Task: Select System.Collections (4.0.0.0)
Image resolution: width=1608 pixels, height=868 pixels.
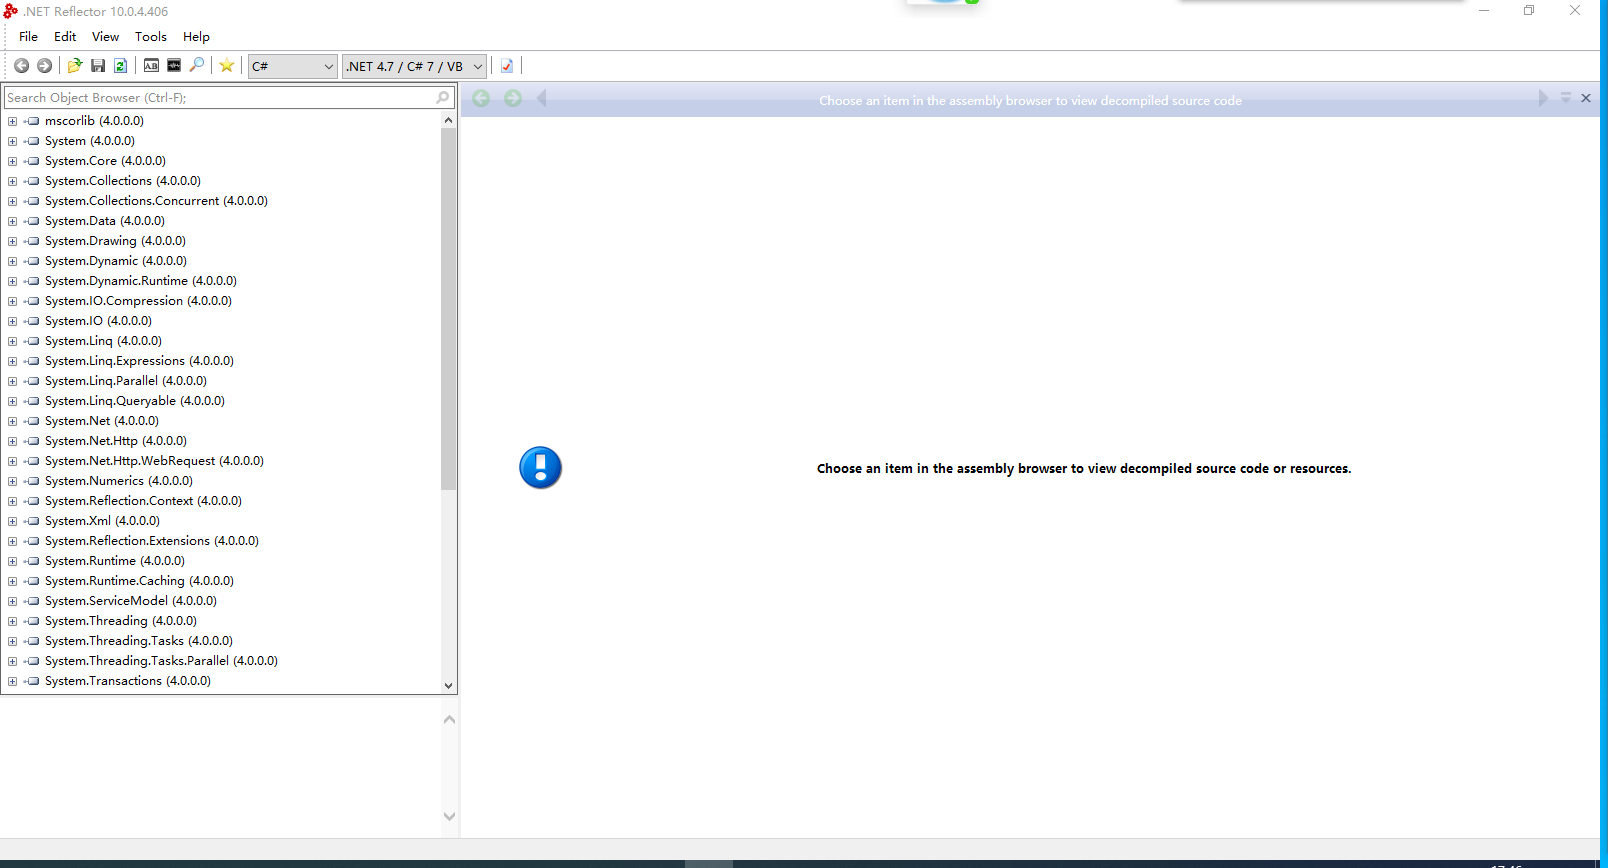Action: (123, 181)
